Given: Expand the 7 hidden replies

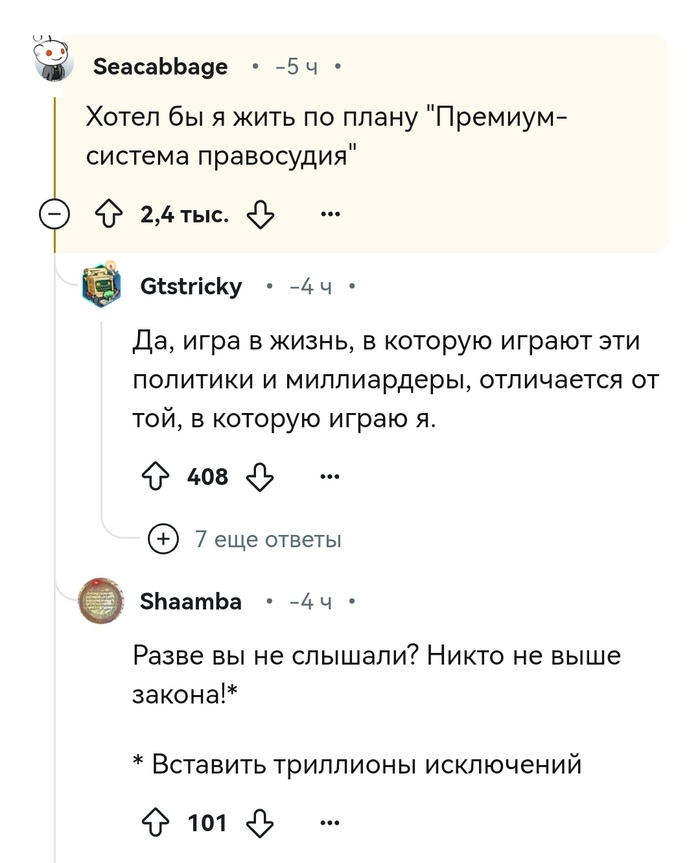Looking at the screenshot, I should 161,539.
